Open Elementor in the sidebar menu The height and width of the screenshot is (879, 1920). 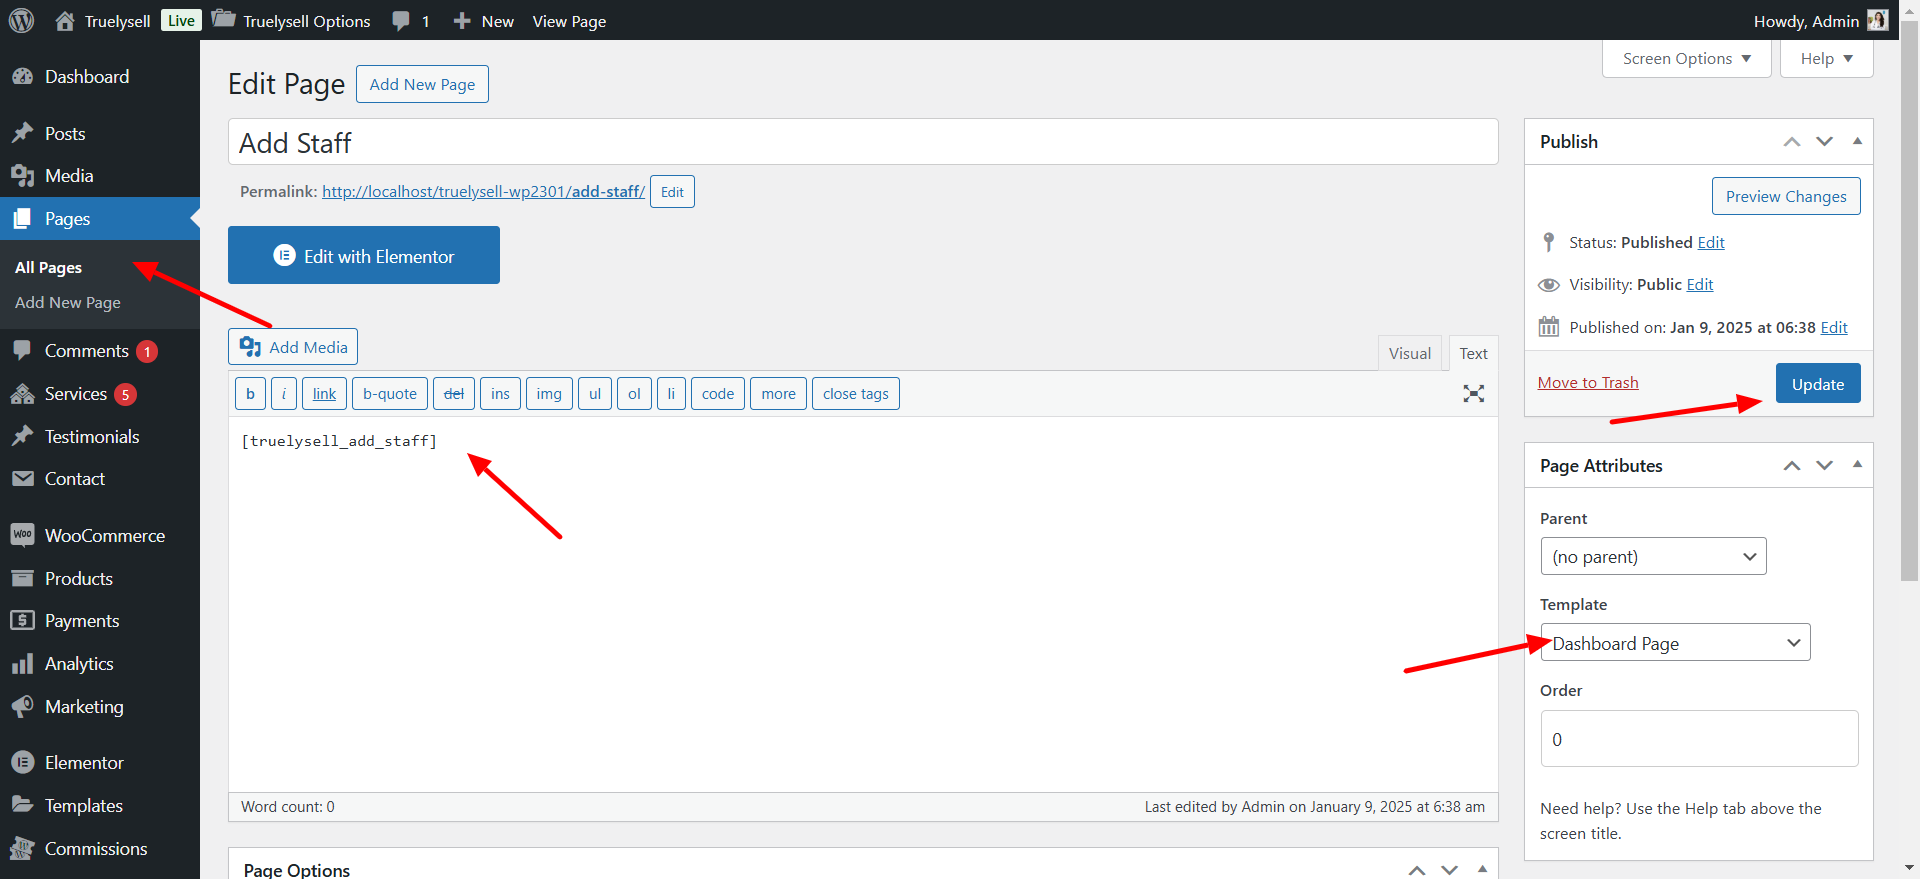84,763
